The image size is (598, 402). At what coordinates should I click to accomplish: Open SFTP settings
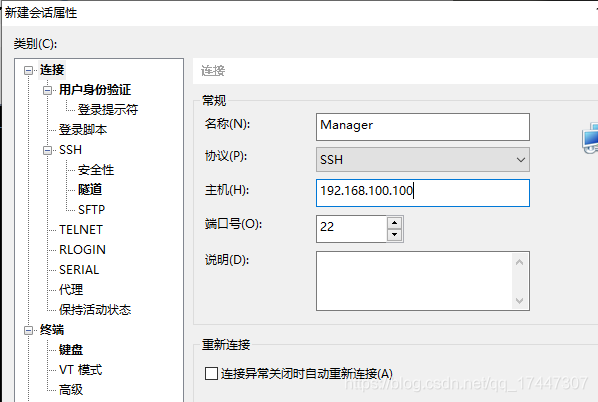[91, 210]
